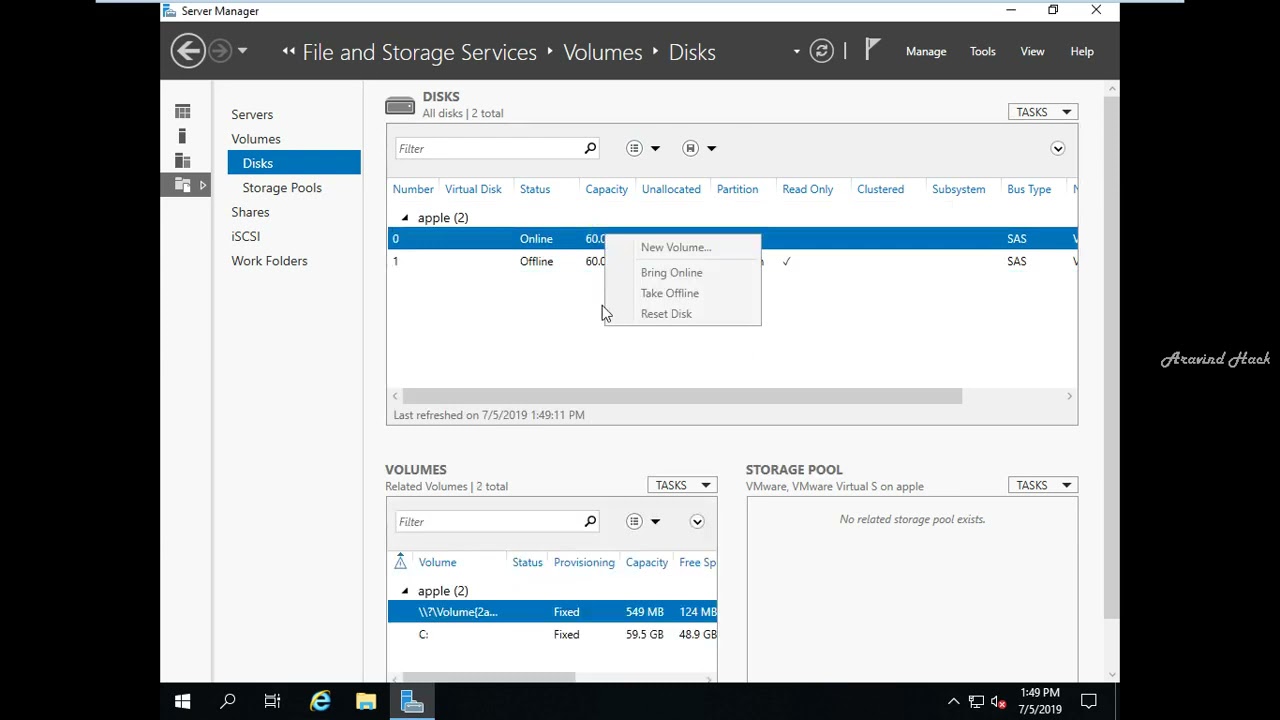This screenshot has width=1280, height=720.
Task: Sort disks by Bus Type column
Action: (x=1029, y=189)
